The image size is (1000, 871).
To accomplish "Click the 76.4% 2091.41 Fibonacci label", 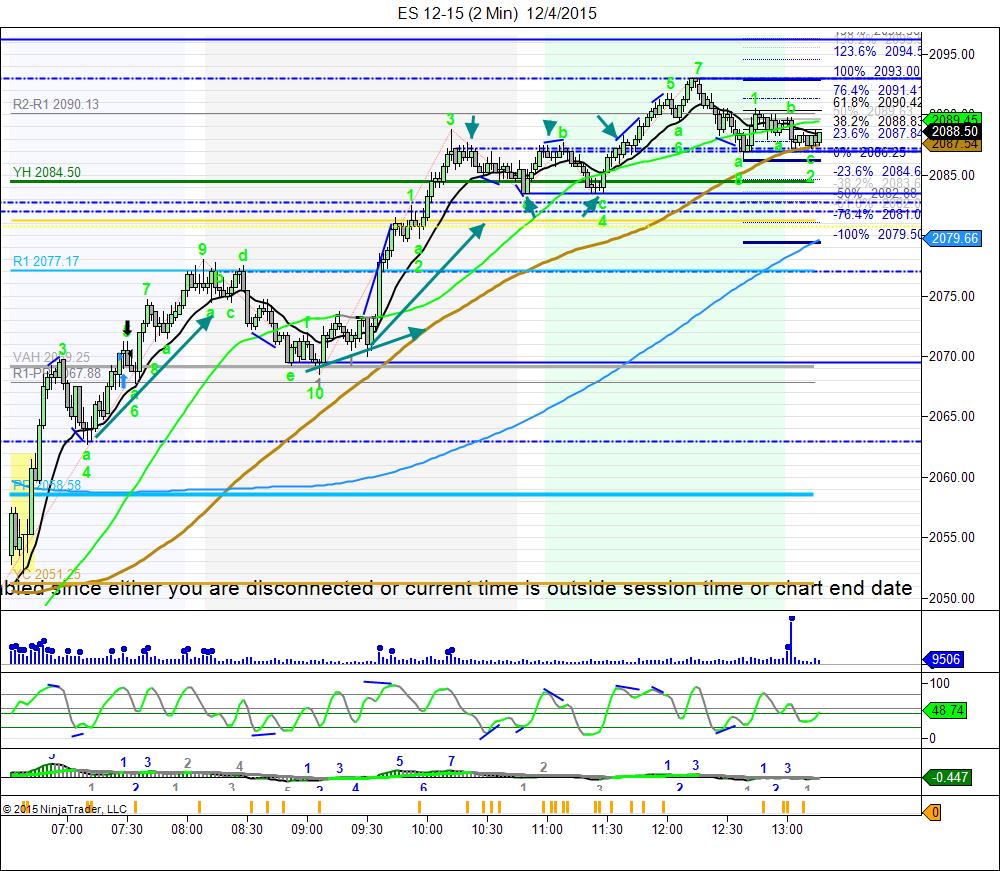I will (x=877, y=91).
